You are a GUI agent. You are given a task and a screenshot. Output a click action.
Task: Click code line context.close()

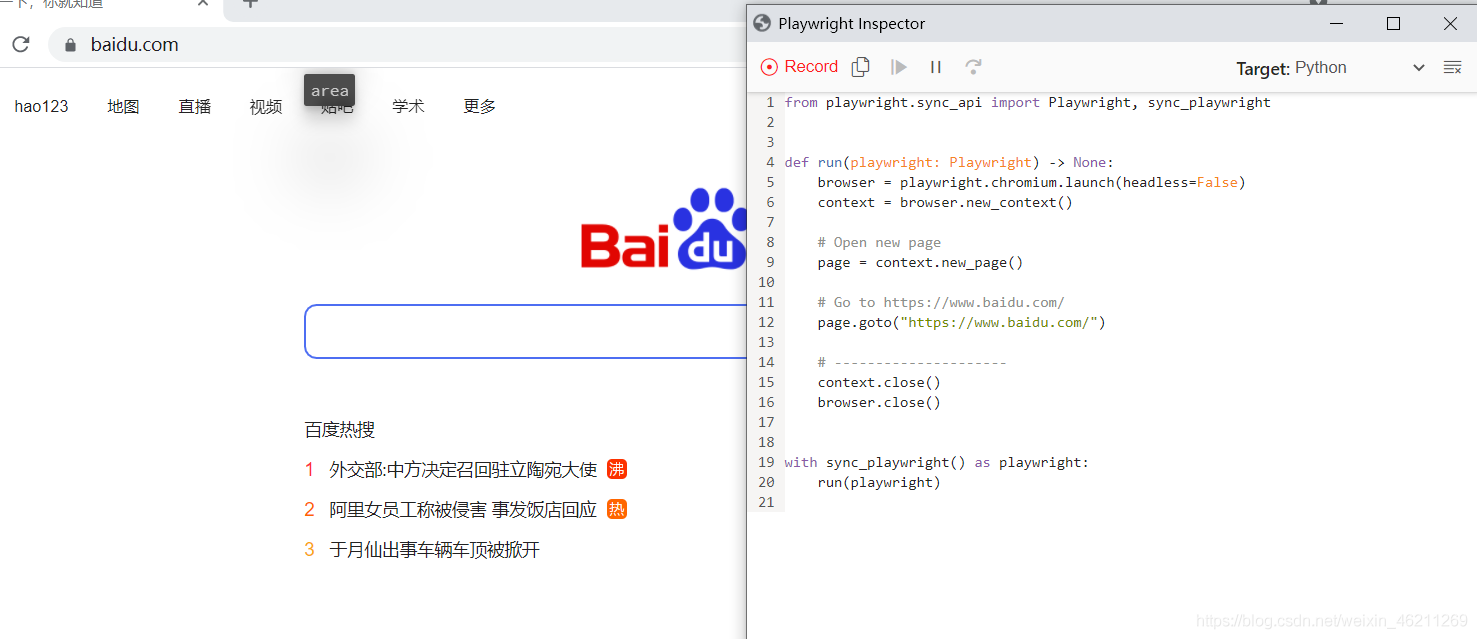(x=879, y=382)
